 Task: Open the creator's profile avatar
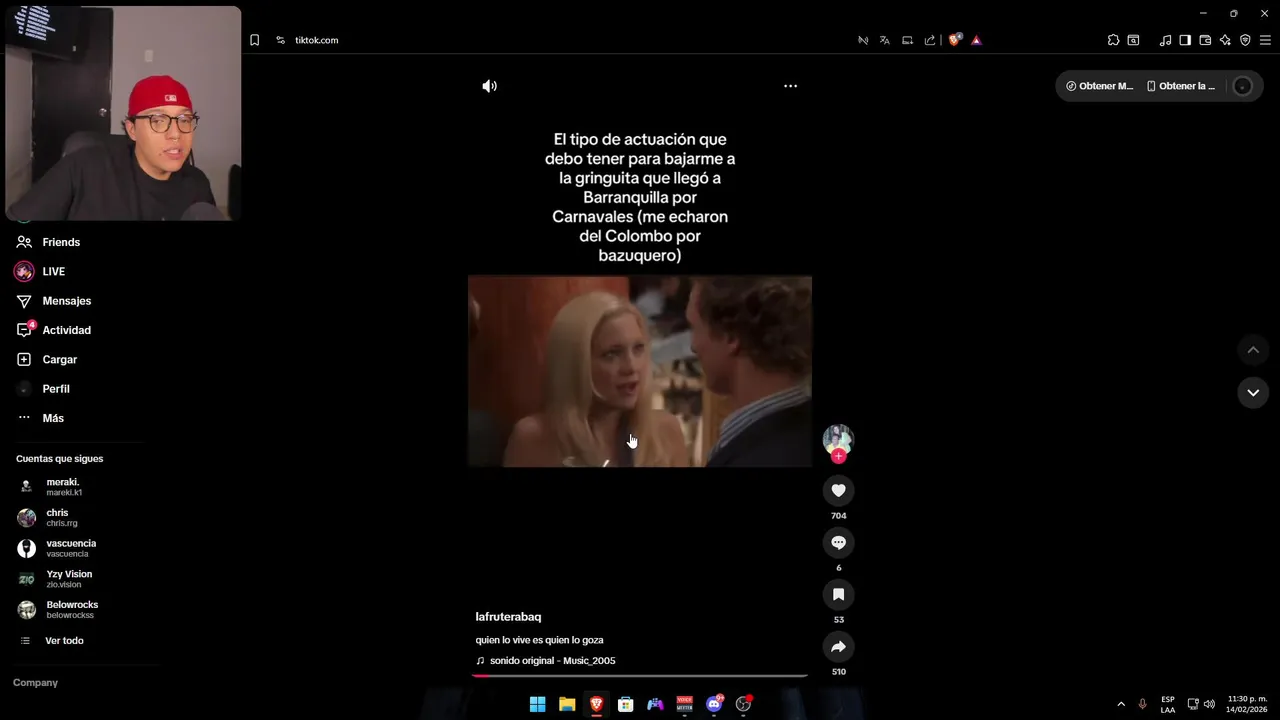point(838,439)
